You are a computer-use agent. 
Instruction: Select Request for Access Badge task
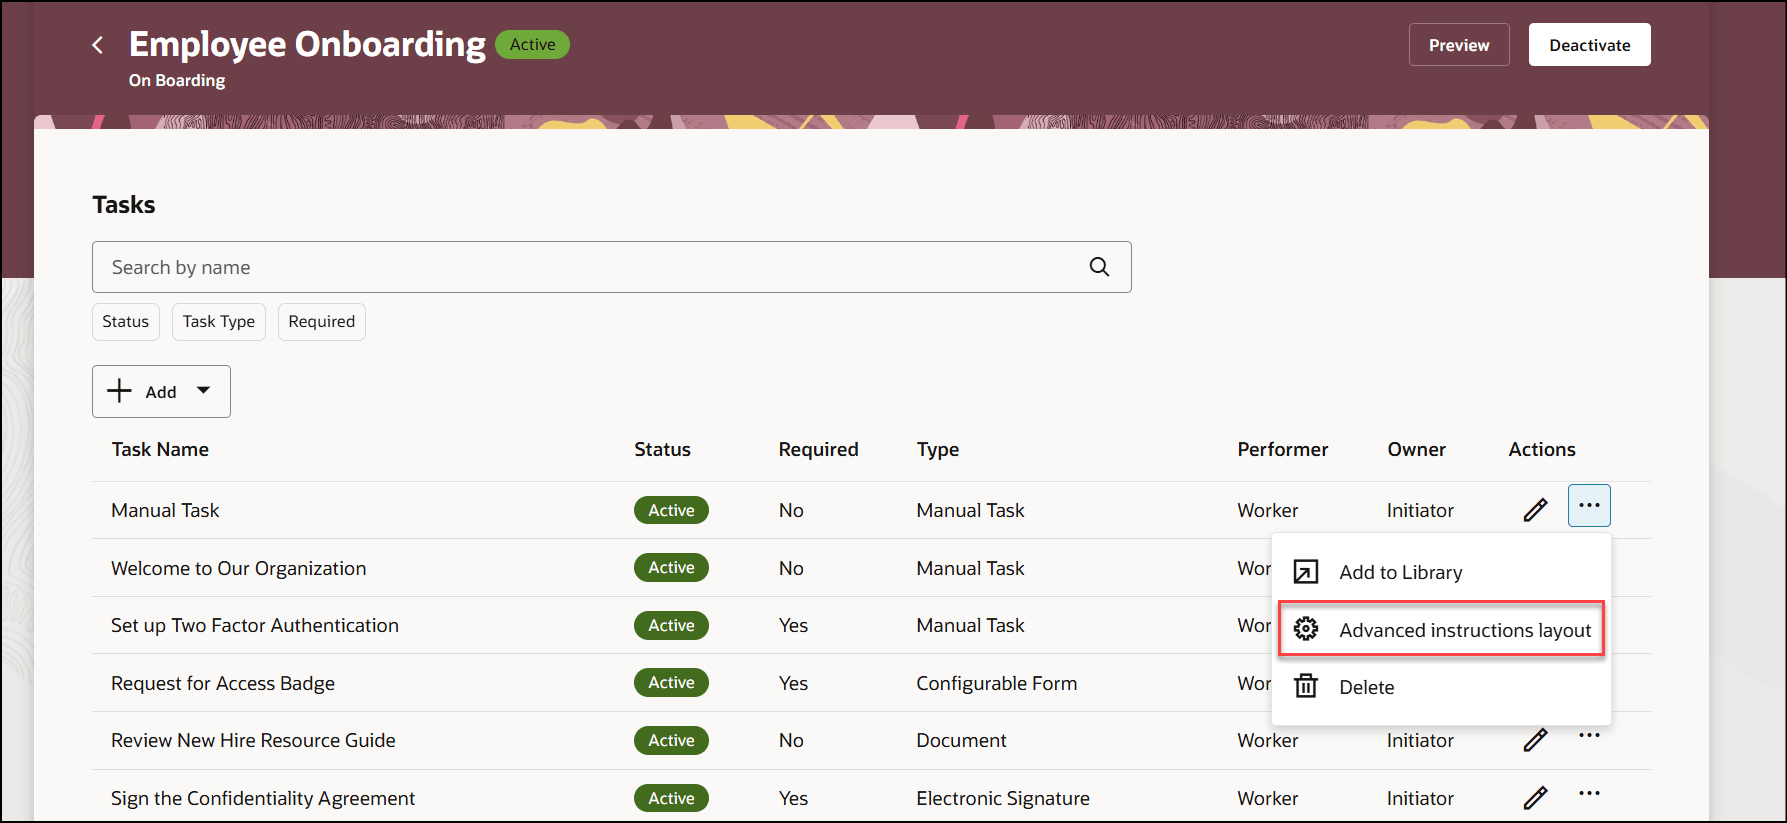point(223,683)
